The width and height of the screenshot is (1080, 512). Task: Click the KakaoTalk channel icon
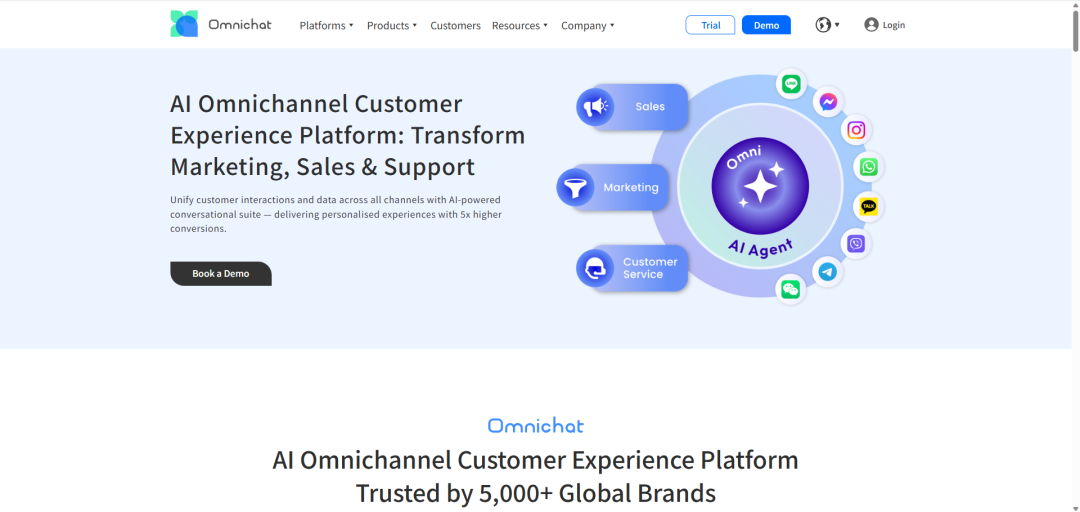[x=869, y=206]
